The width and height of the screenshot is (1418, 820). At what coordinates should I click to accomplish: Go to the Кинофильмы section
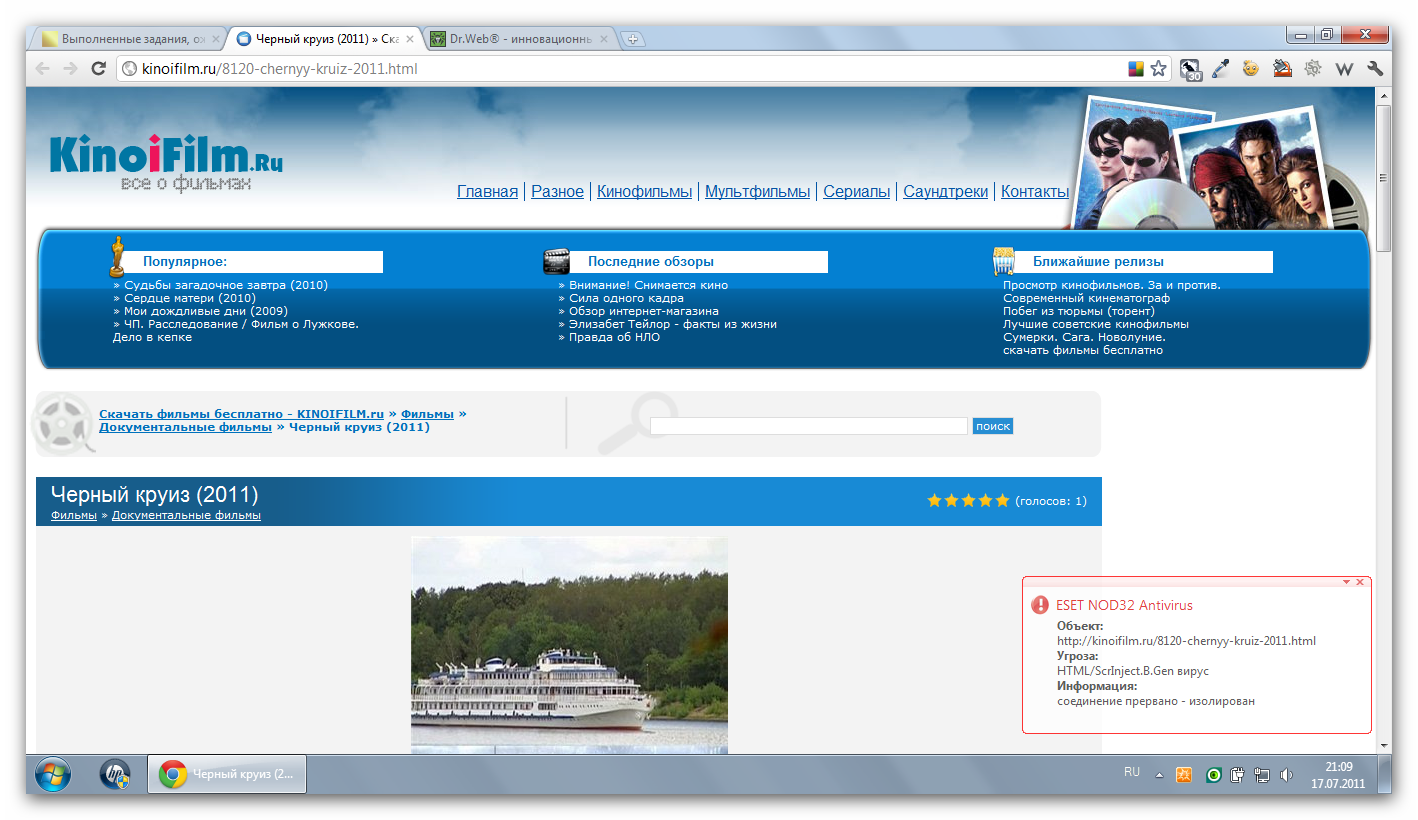644,192
